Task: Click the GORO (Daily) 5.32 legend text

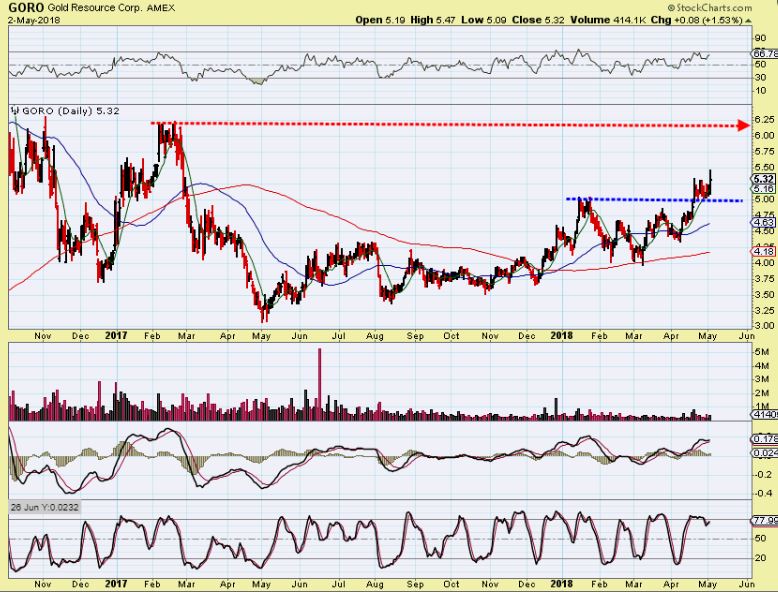Action: coord(71,111)
